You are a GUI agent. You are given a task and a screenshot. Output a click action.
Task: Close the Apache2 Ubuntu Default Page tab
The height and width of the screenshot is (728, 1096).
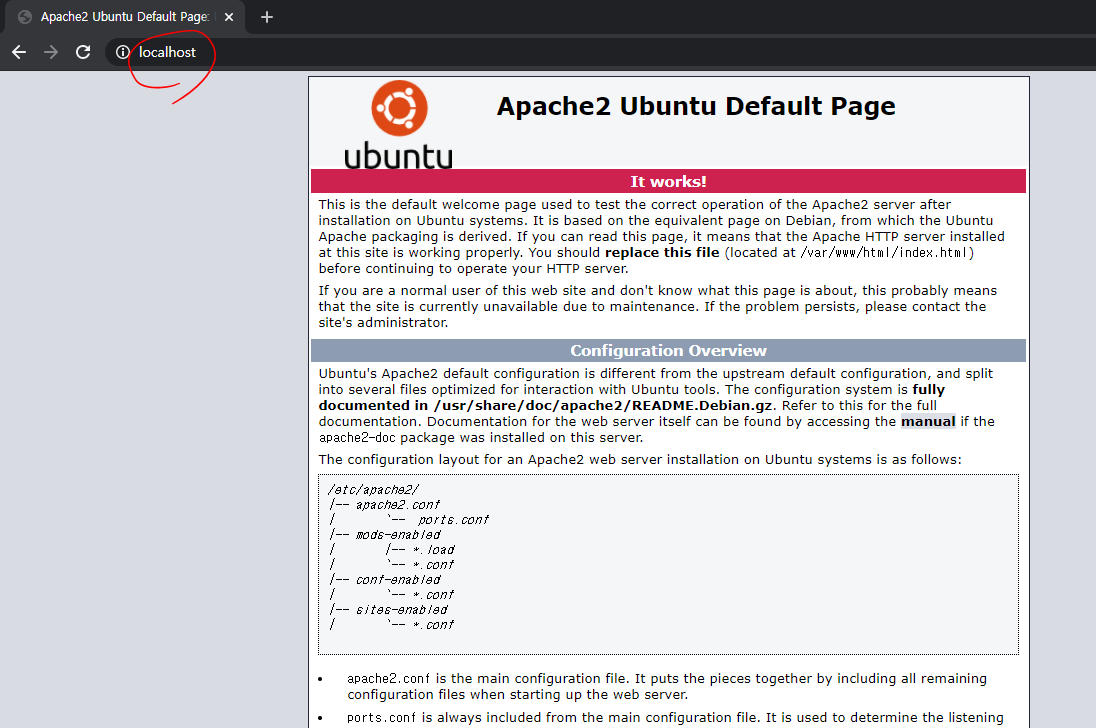tap(229, 17)
